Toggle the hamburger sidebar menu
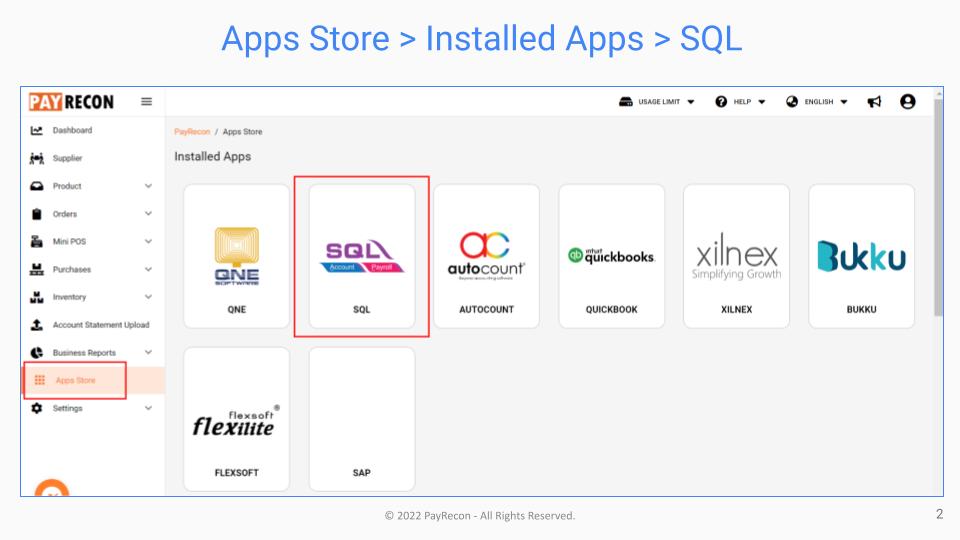Screen dimensions: 960x540 (146, 102)
